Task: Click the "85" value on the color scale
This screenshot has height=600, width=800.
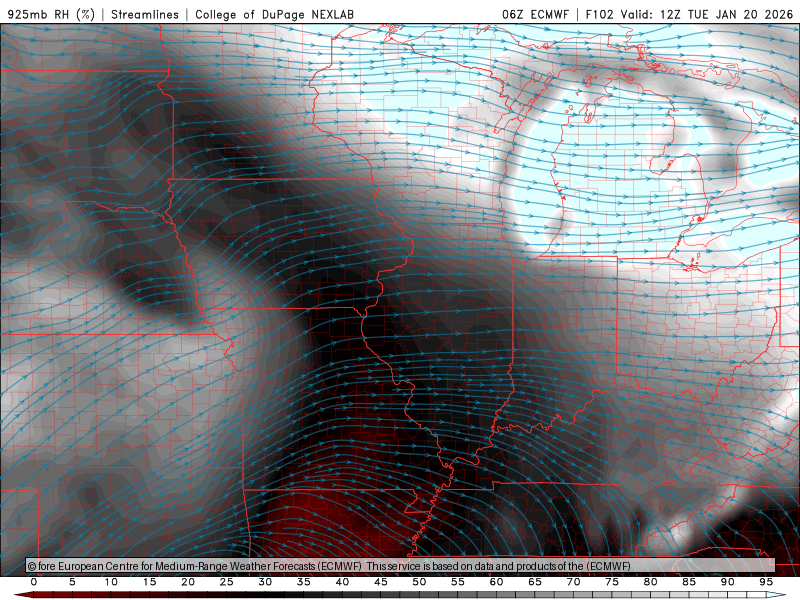Action: (689, 582)
